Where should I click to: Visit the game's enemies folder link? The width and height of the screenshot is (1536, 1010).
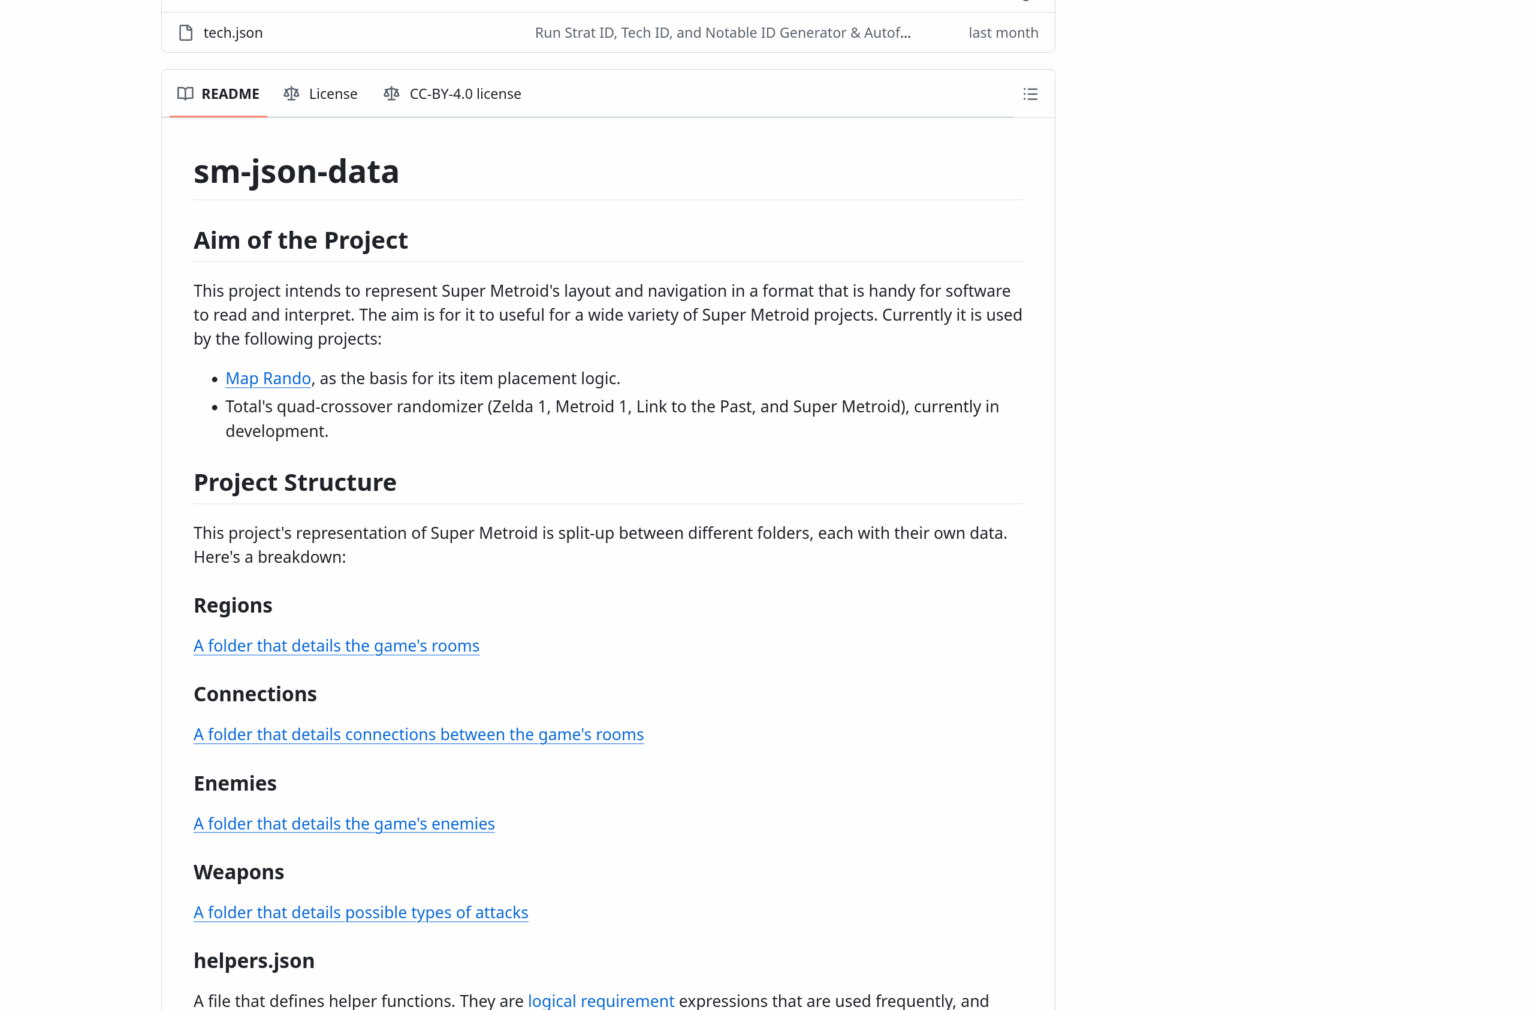tap(344, 824)
